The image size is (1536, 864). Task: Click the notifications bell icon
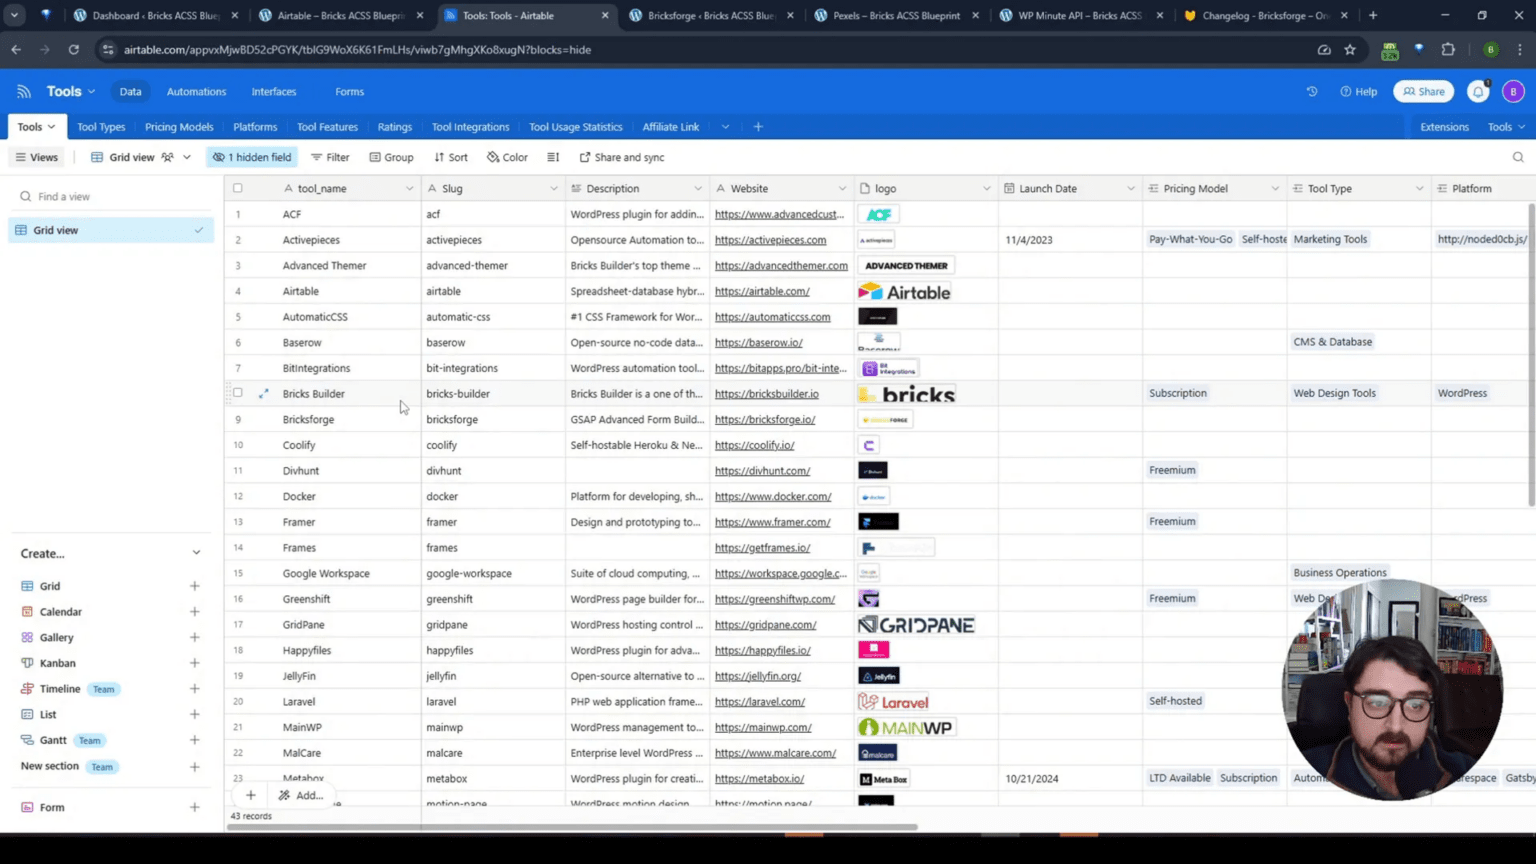[x=1477, y=91]
